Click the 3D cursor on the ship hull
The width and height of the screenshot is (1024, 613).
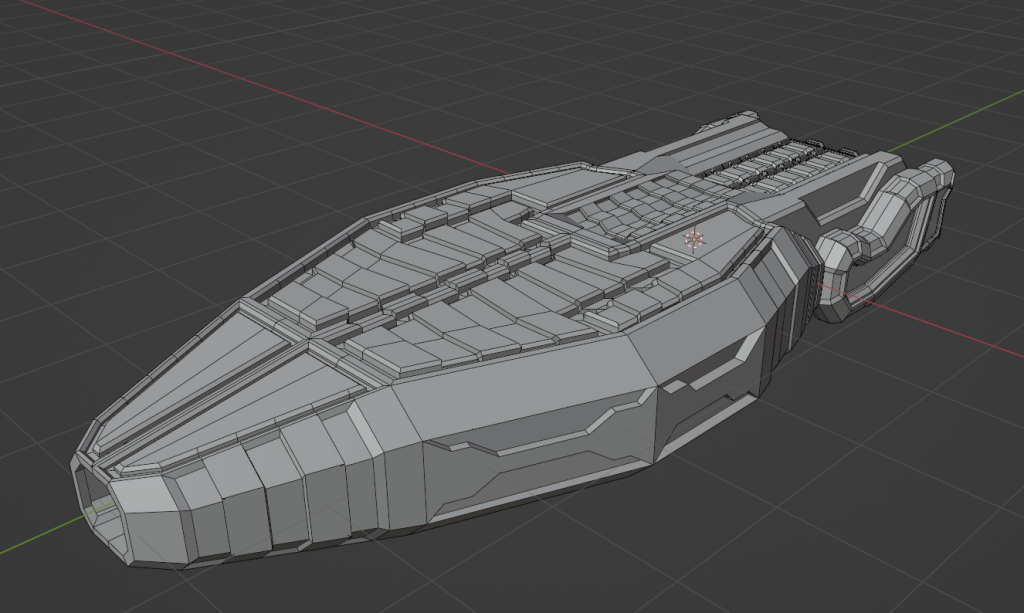[x=694, y=240]
